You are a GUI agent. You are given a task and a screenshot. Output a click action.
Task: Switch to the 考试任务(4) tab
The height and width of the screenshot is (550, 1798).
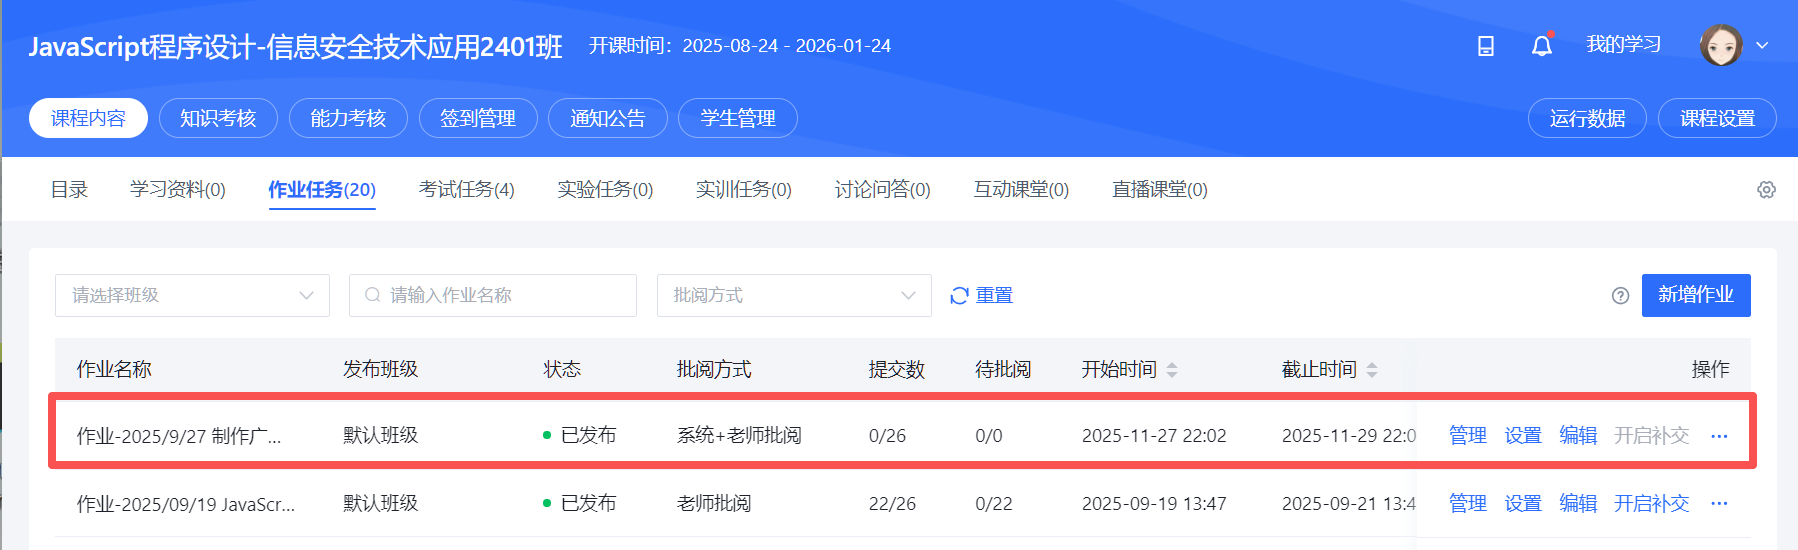point(466,189)
